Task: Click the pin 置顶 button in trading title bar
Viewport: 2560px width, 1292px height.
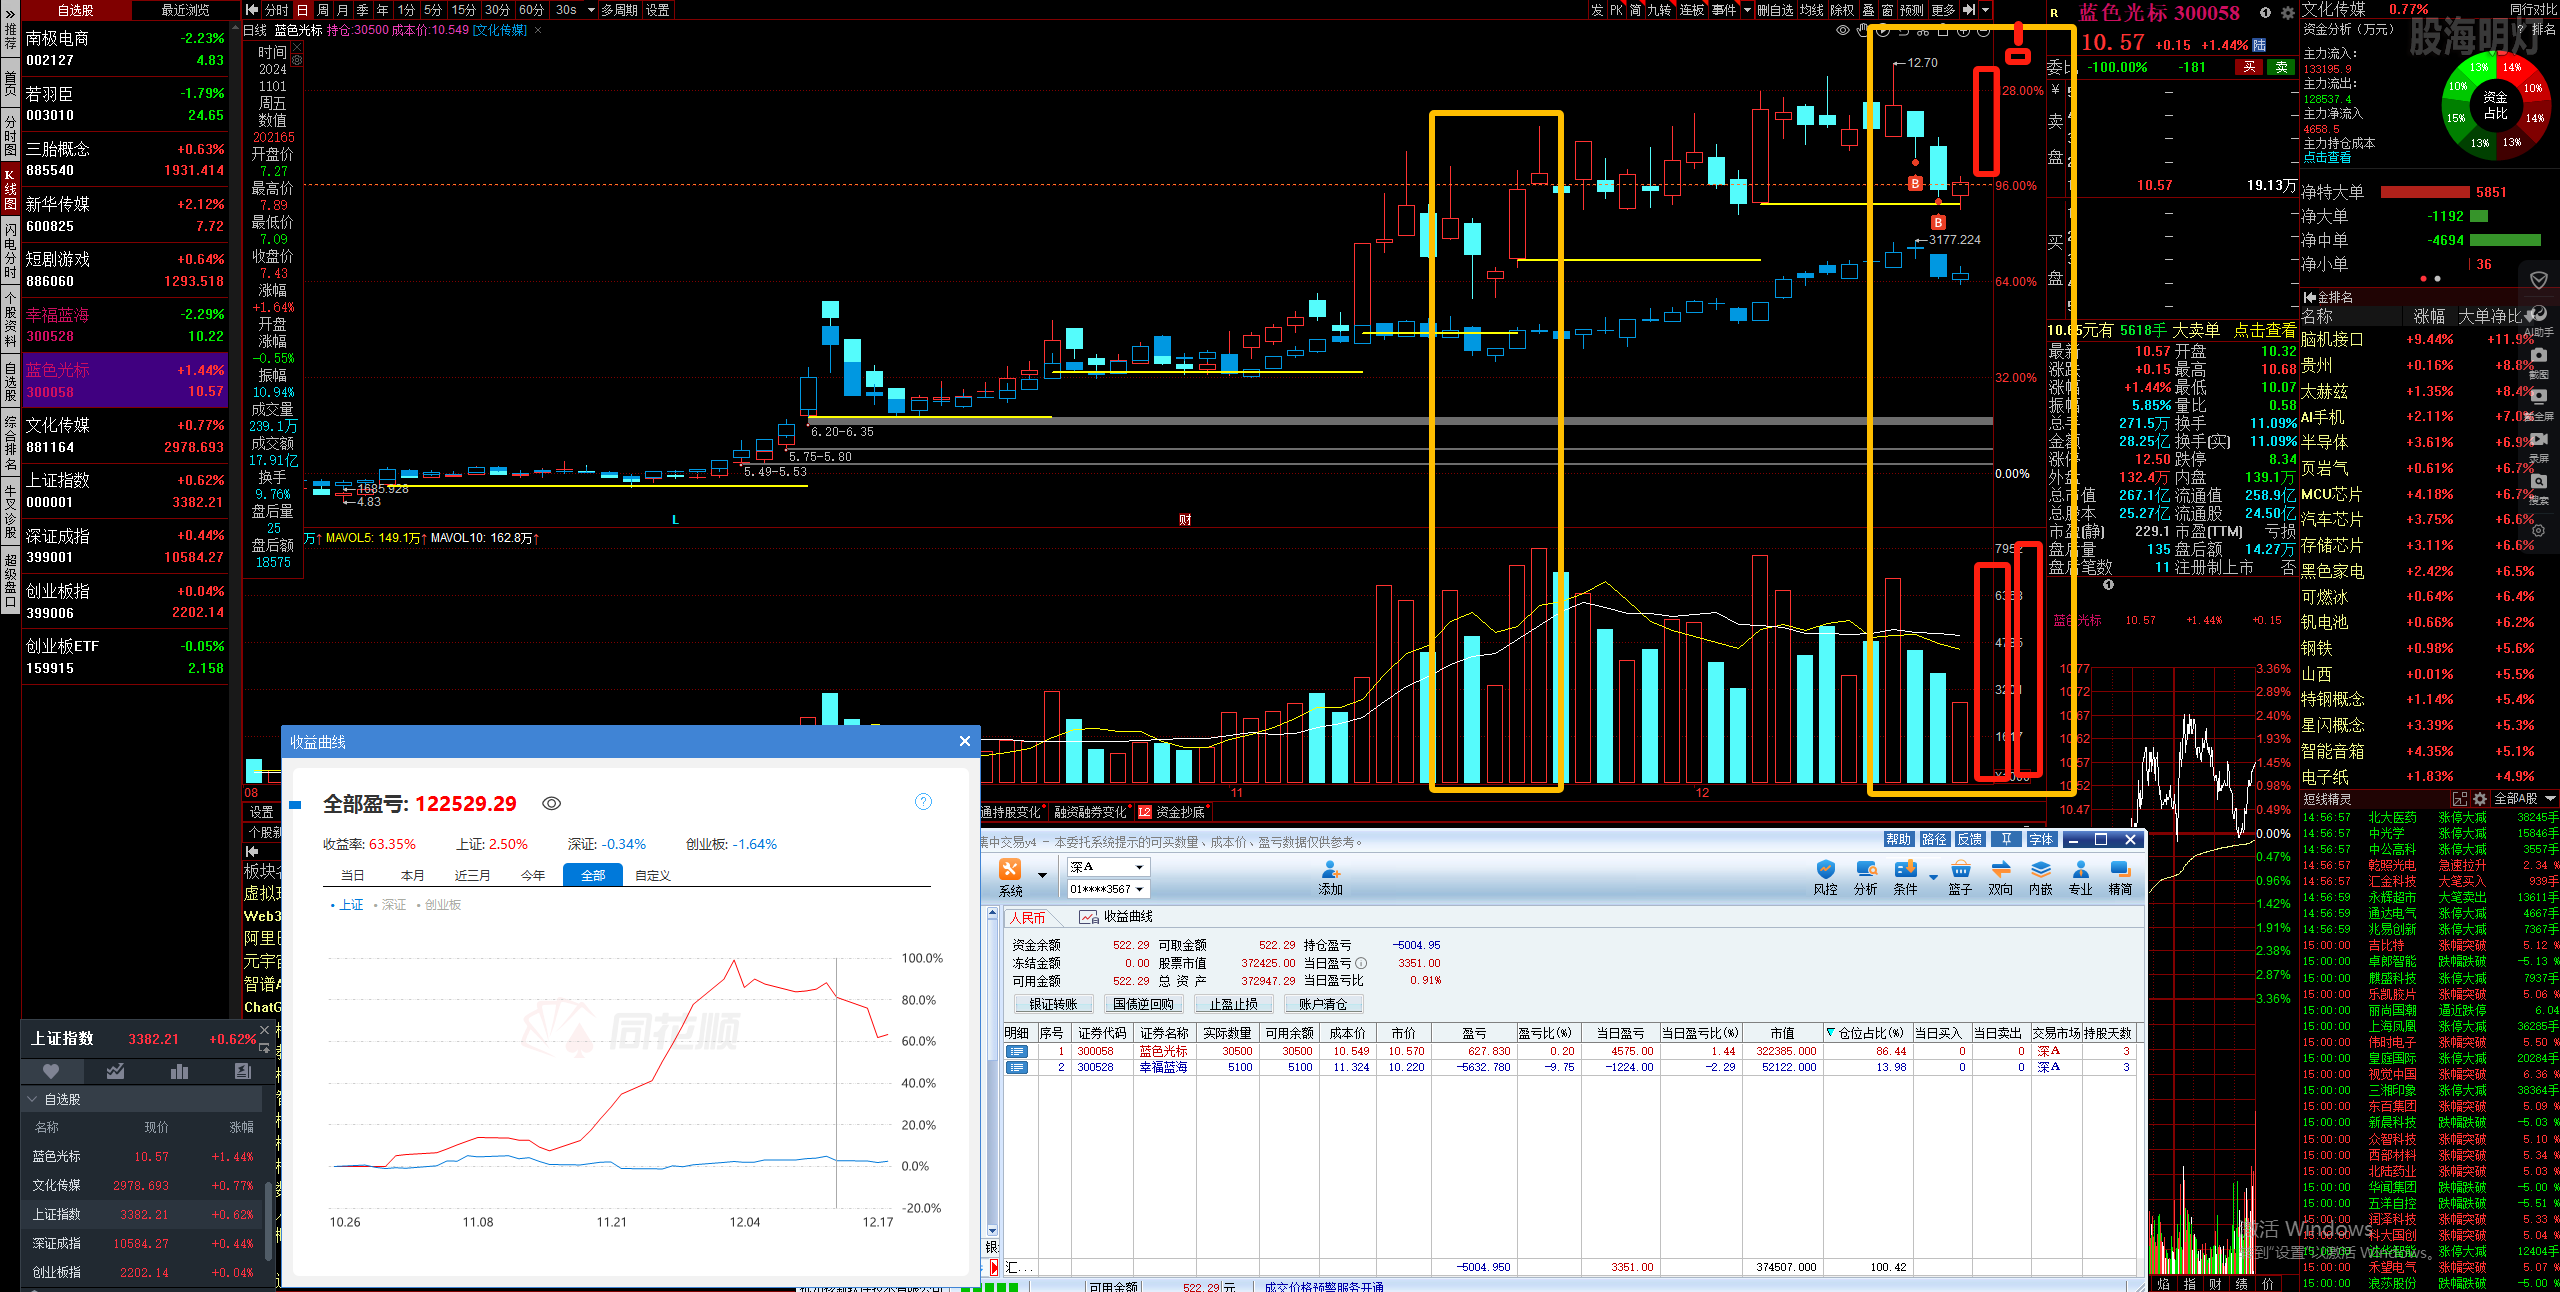Action: pyautogui.click(x=2005, y=839)
